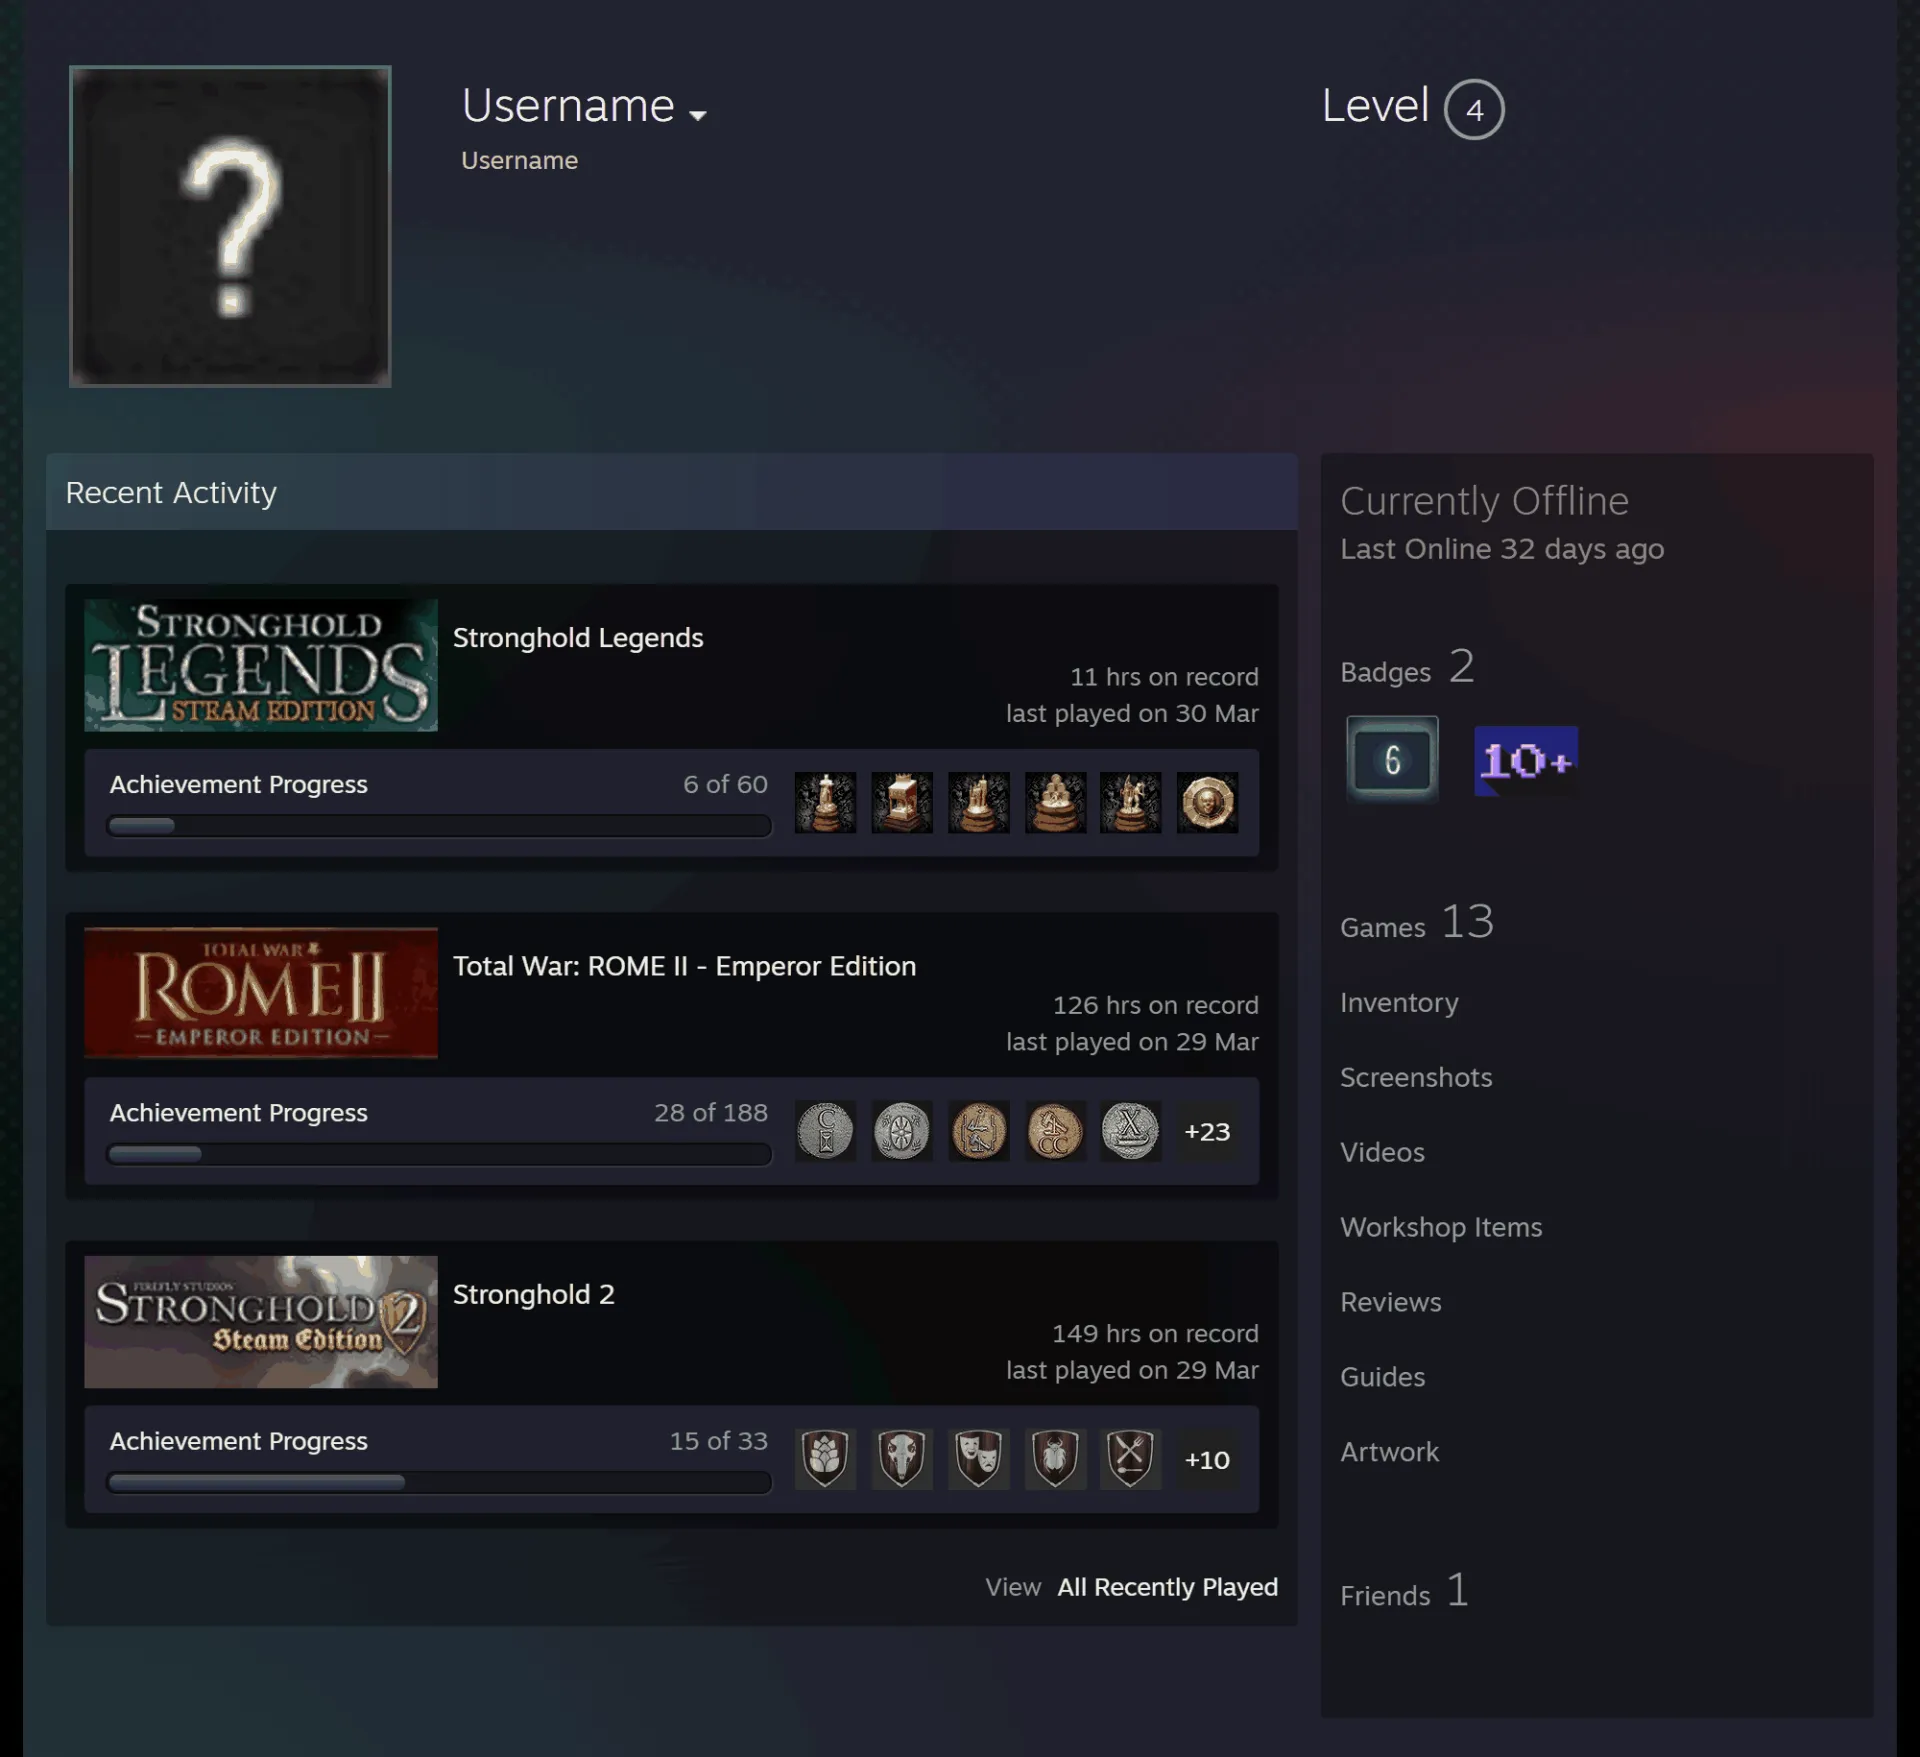Click Total War: ROME II - Emperor Edition title
The height and width of the screenshot is (1757, 1920).
pos(685,966)
